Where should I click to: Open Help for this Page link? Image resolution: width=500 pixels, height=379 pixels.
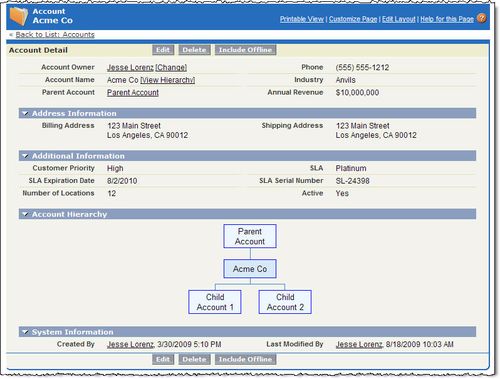[x=447, y=19]
